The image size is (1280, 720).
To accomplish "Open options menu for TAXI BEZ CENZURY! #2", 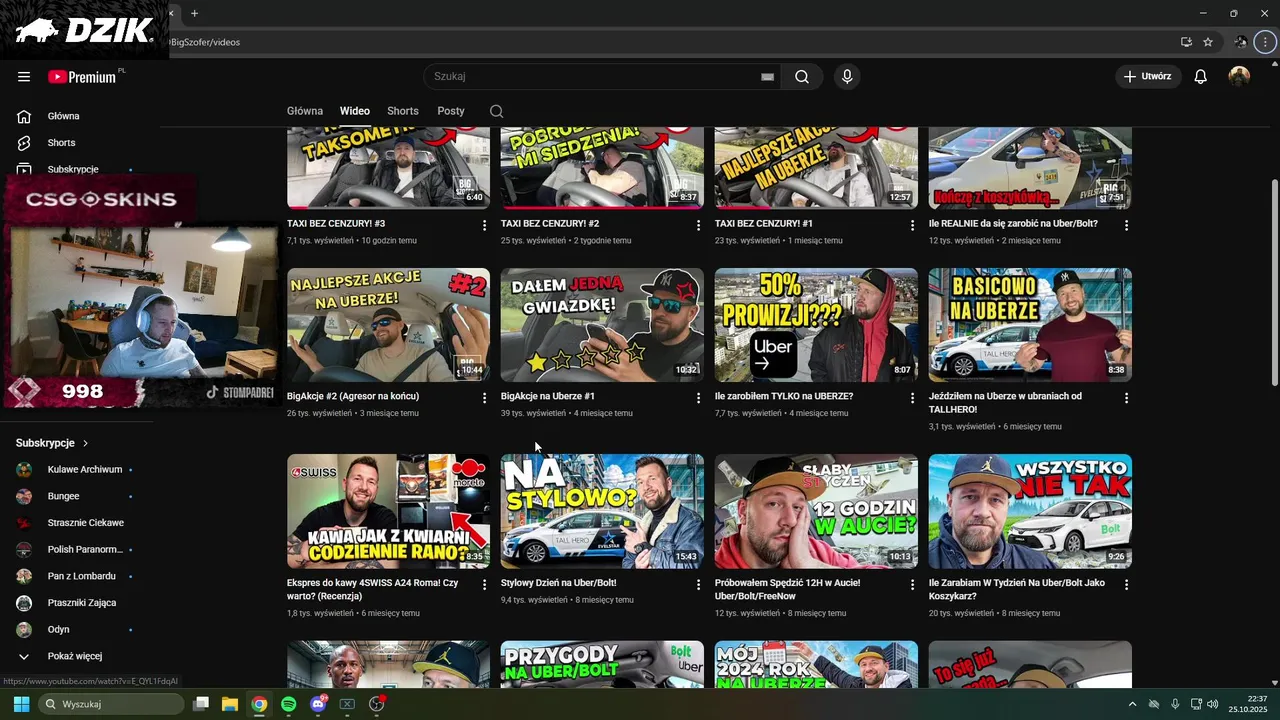I will (699, 225).
